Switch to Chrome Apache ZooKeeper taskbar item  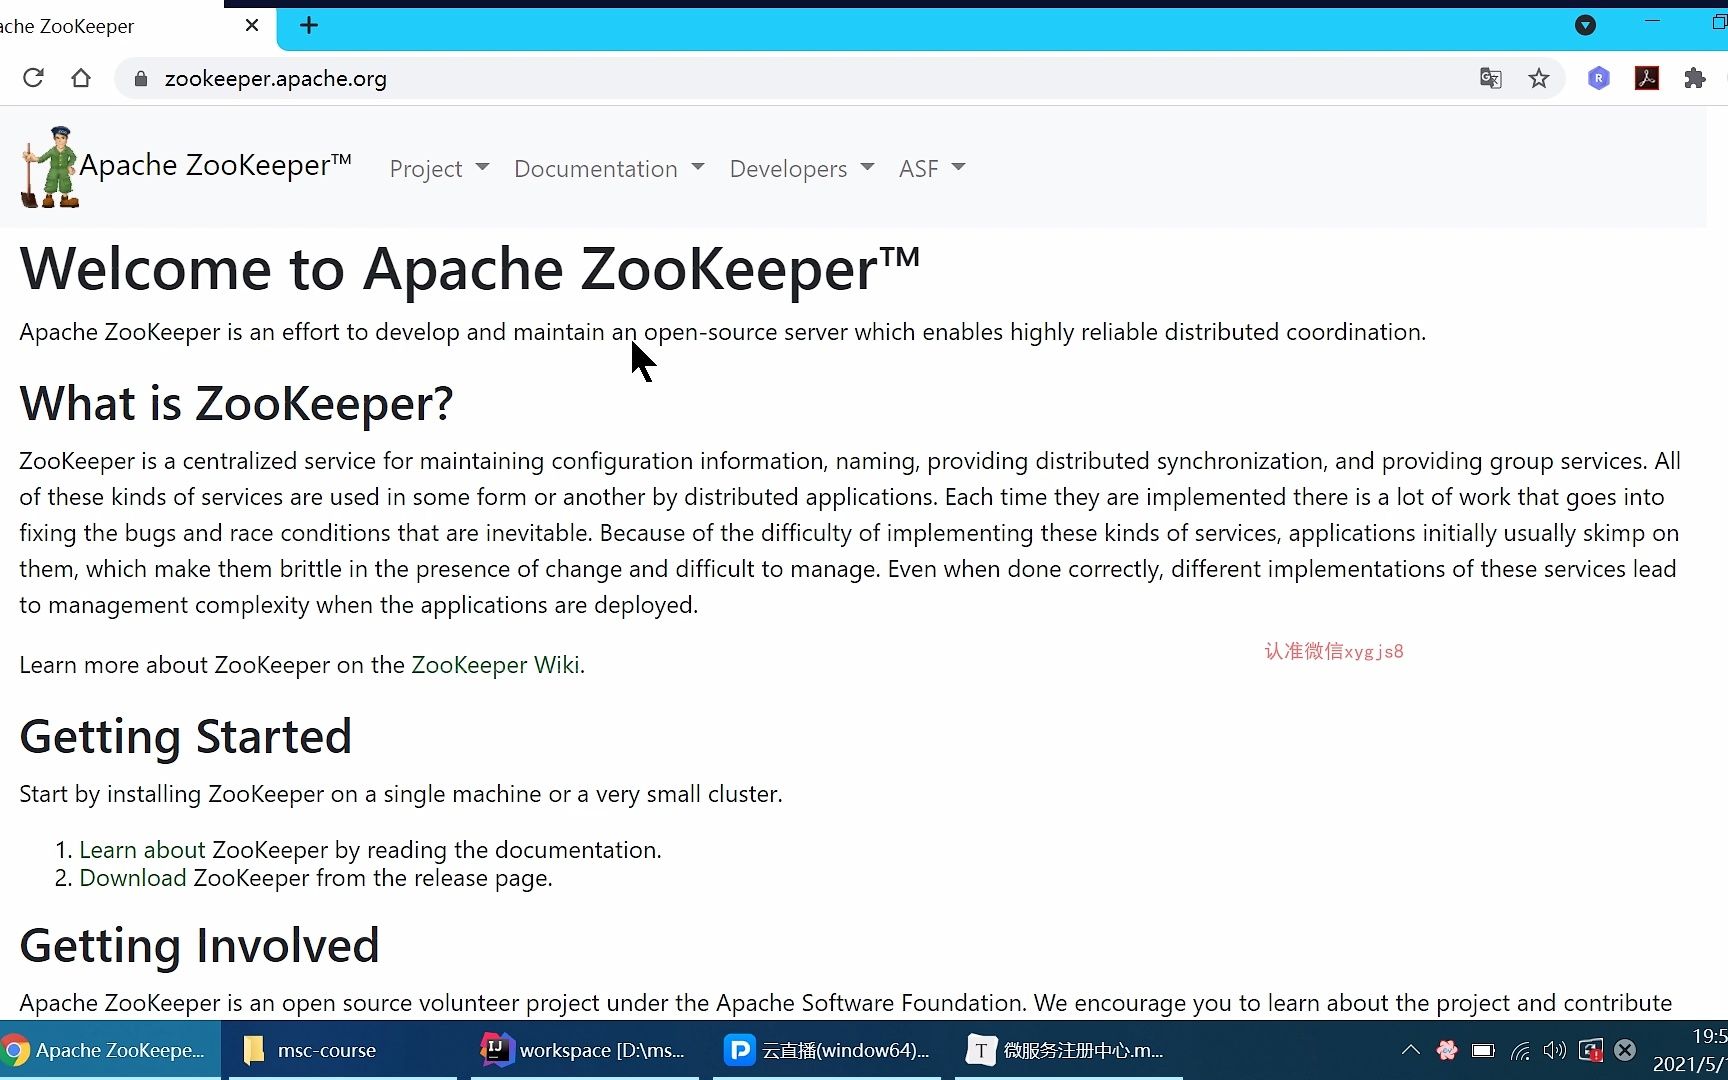[x=110, y=1050]
